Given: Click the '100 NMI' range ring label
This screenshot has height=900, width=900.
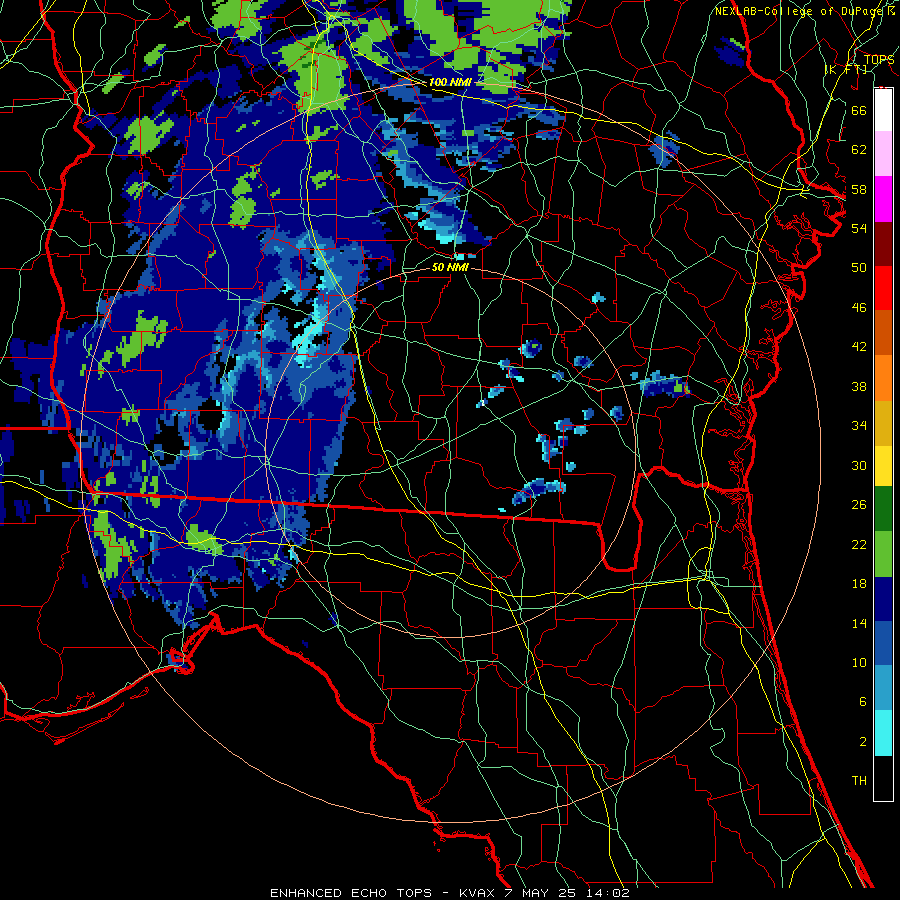Looking at the screenshot, I should click(450, 82).
